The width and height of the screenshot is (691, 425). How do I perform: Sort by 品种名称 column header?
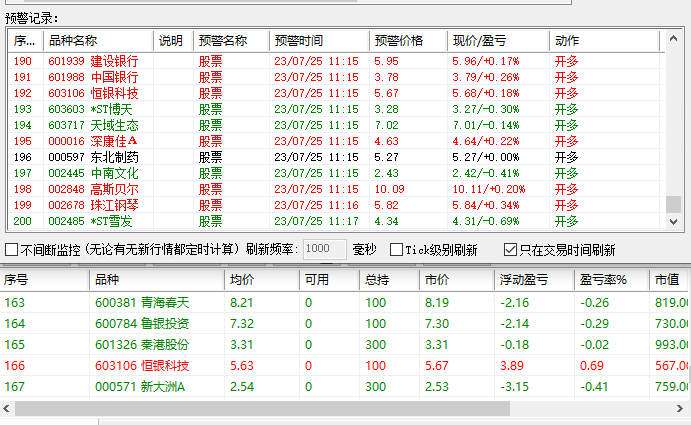[x=98, y=41]
